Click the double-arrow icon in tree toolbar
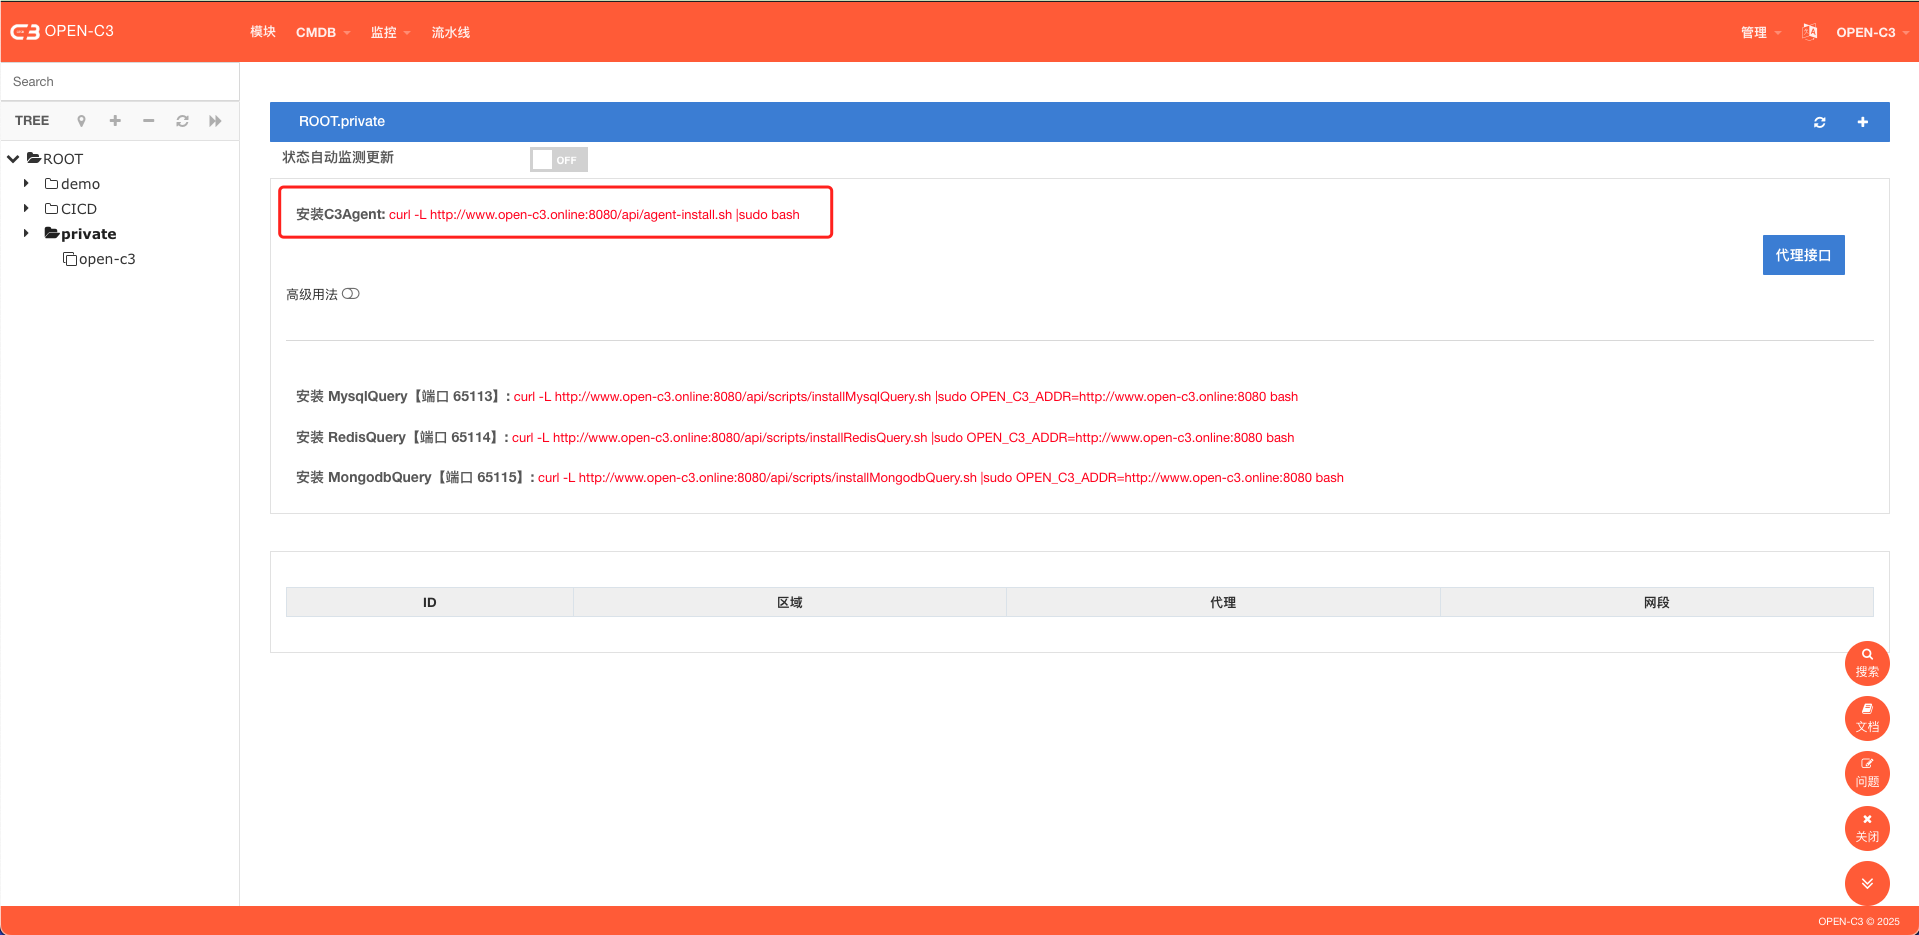This screenshot has height=935, width=1919. [x=215, y=121]
